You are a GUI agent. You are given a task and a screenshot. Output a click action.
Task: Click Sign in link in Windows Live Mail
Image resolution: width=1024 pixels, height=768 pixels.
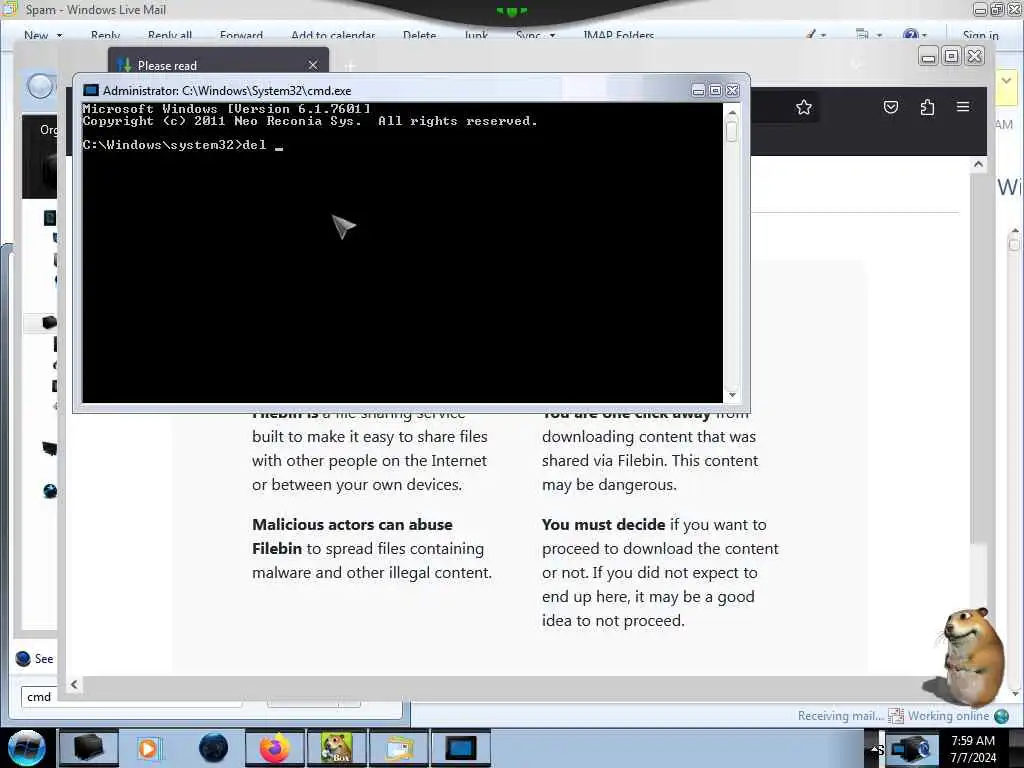(980, 35)
